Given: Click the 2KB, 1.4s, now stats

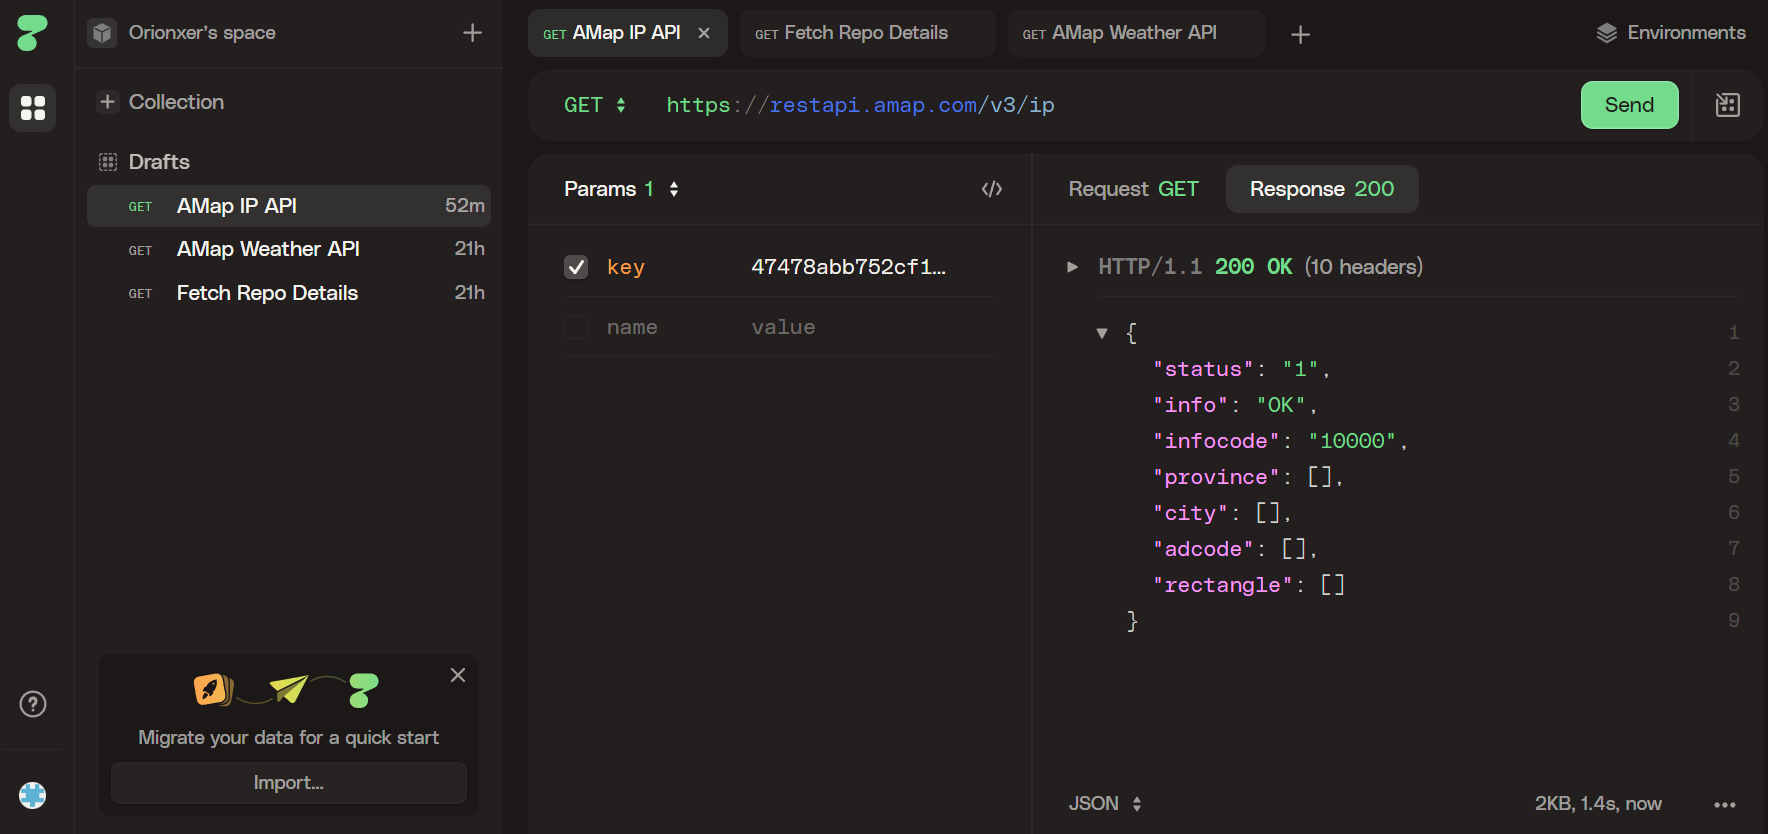Looking at the screenshot, I should [x=1598, y=804].
